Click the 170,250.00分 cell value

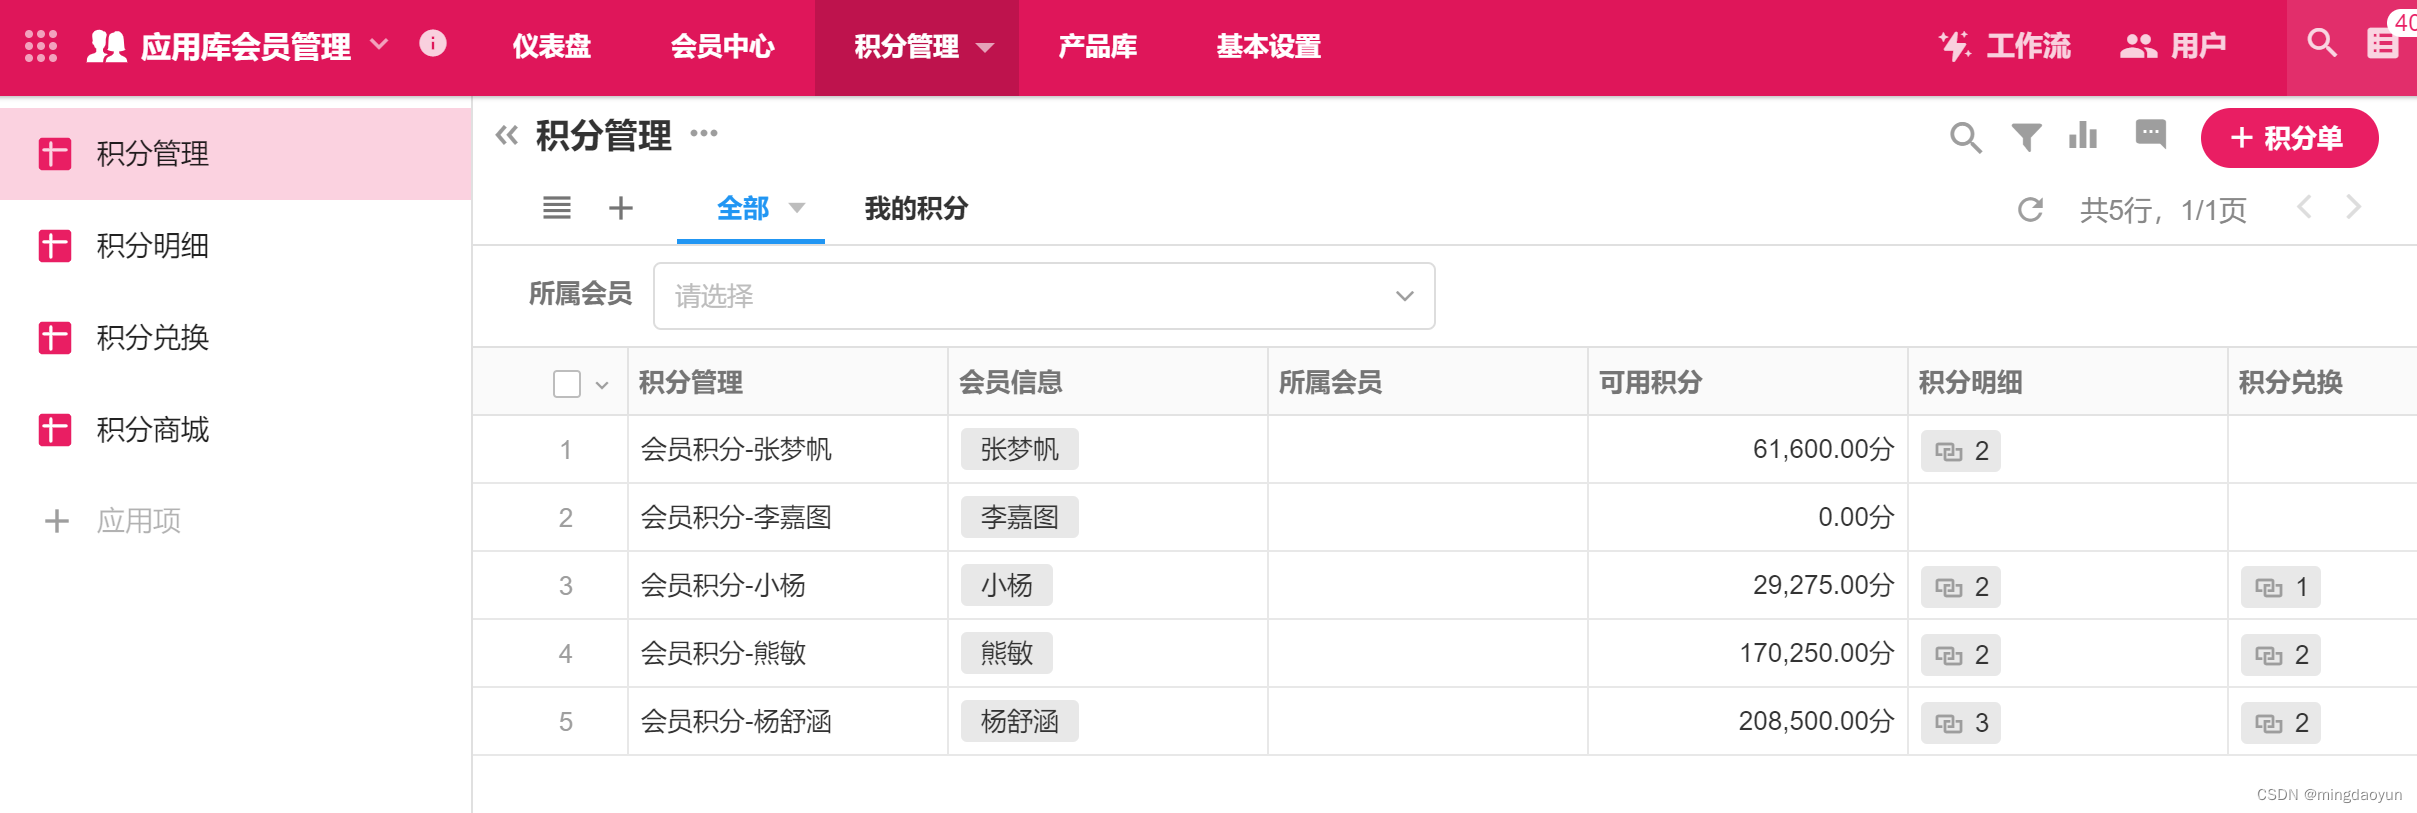(x=1816, y=654)
